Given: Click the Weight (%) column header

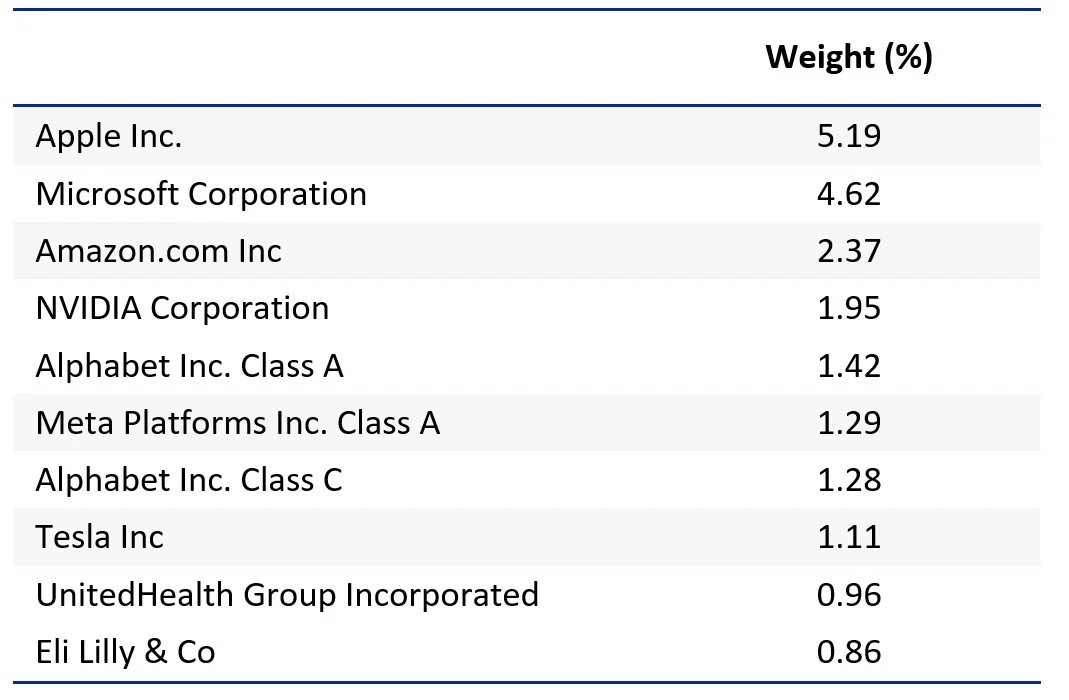Looking at the screenshot, I should pos(848,57).
